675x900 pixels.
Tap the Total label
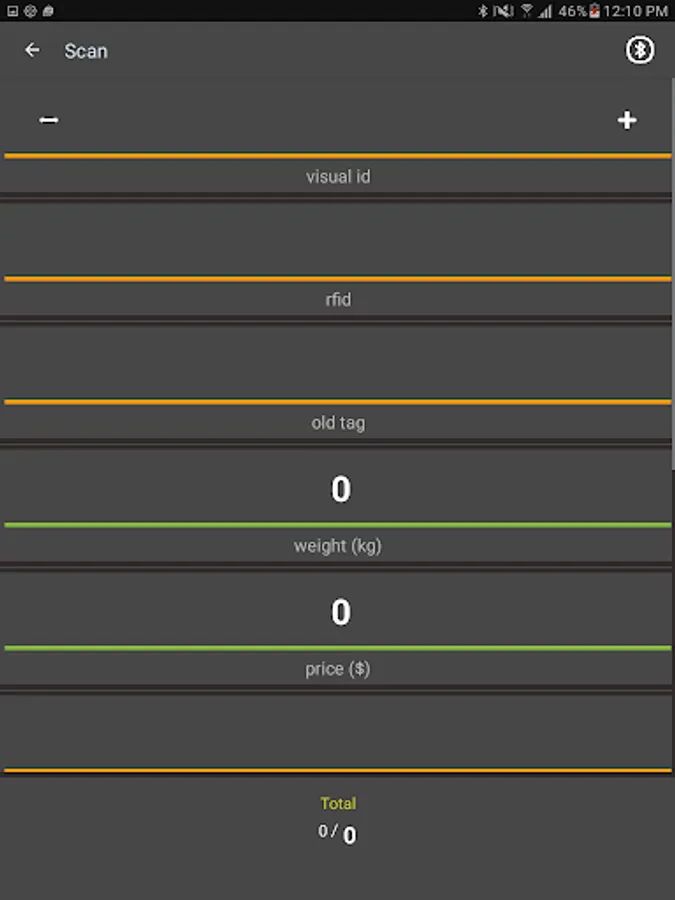point(338,803)
